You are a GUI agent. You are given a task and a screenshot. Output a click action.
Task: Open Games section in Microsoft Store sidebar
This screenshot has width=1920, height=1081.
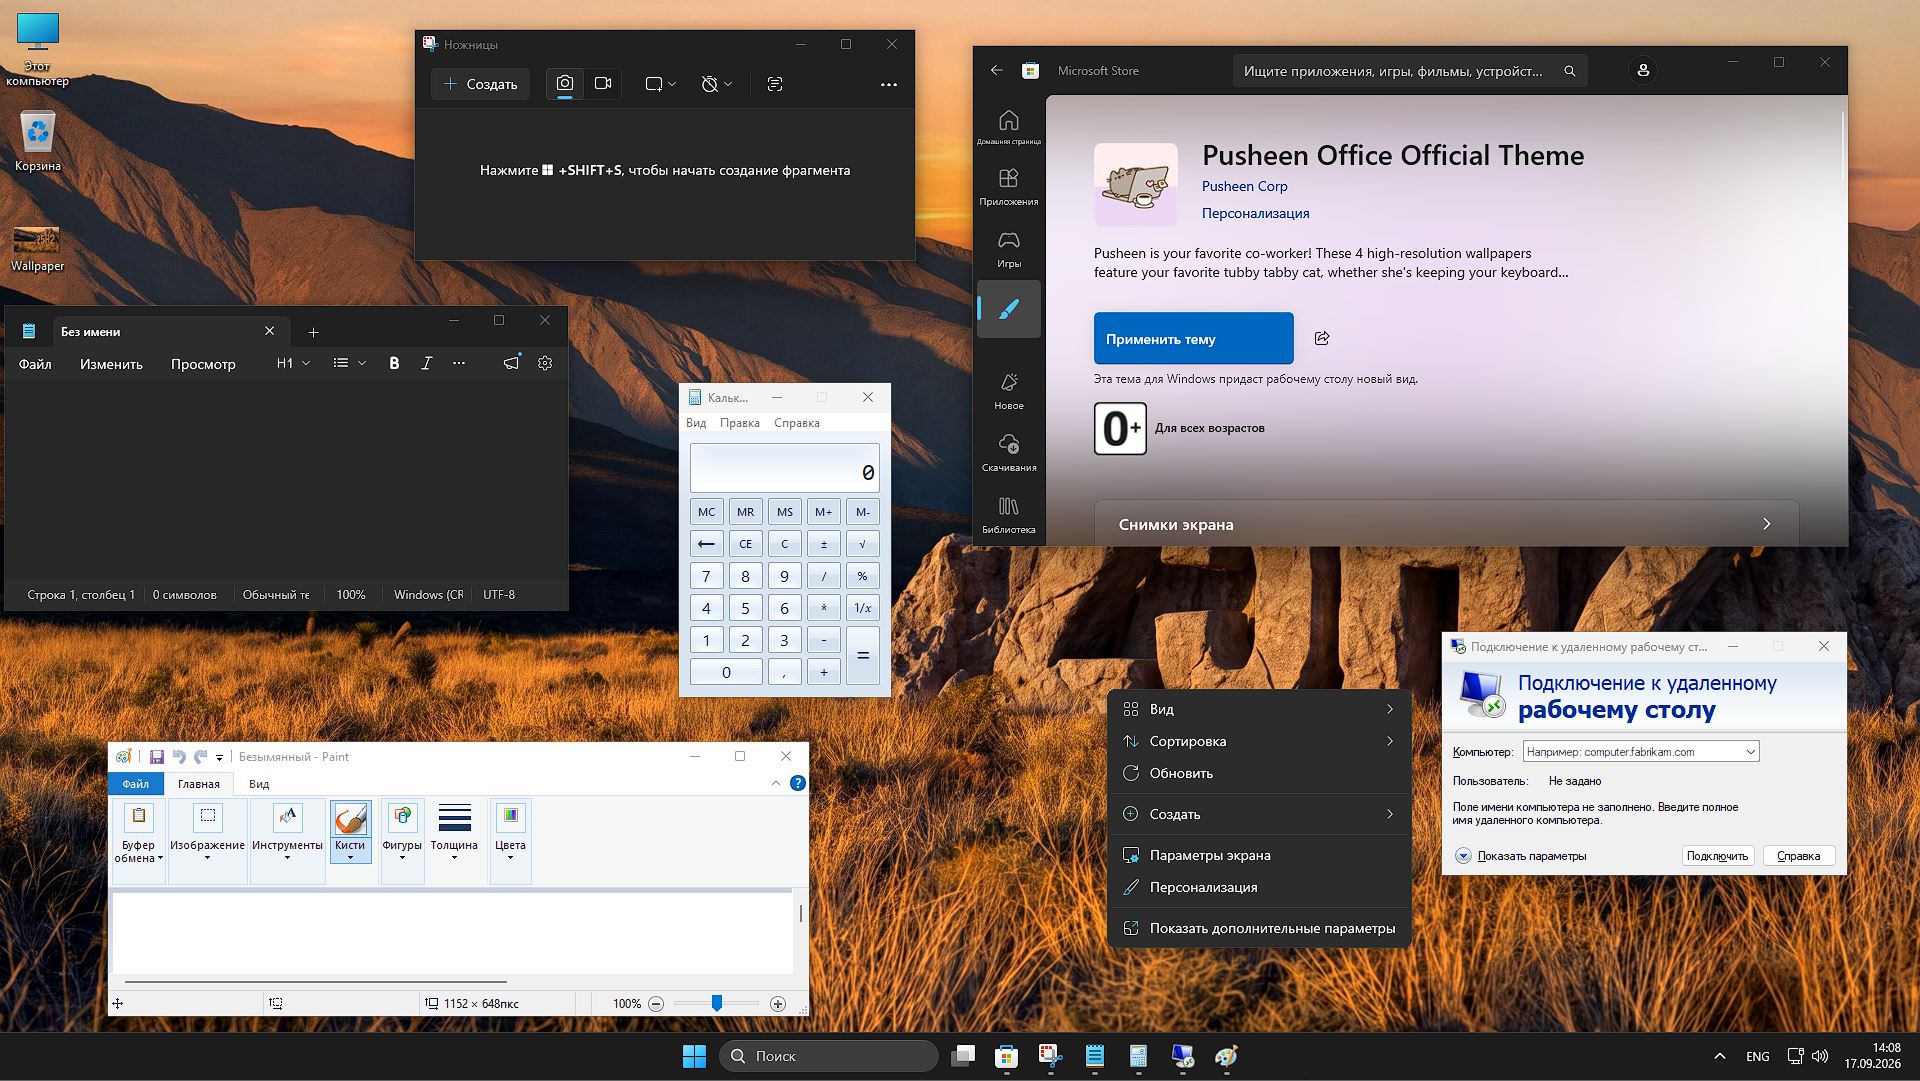(1009, 248)
